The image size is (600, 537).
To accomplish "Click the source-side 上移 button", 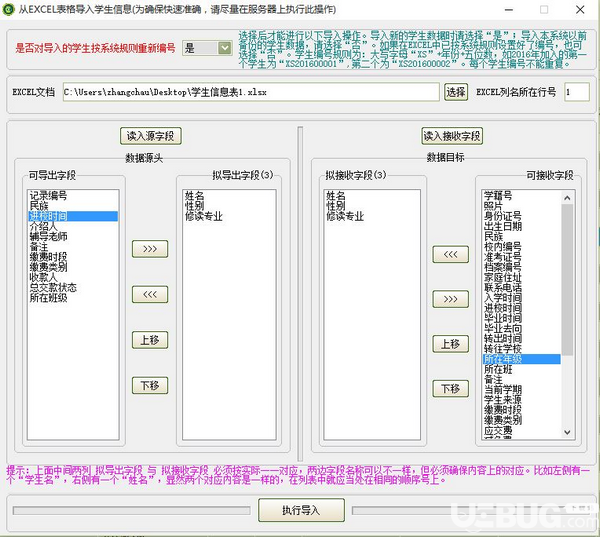I will pyautogui.click(x=150, y=340).
